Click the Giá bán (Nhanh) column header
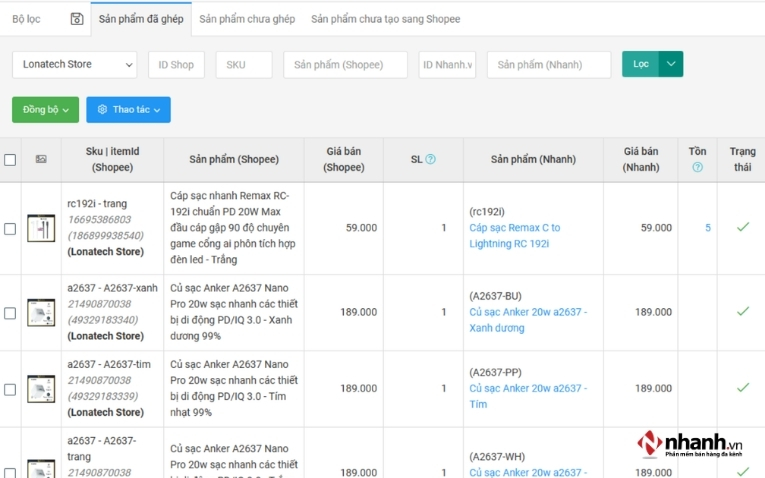Image resolution: width=765 pixels, height=478 pixels. [x=641, y=159]
